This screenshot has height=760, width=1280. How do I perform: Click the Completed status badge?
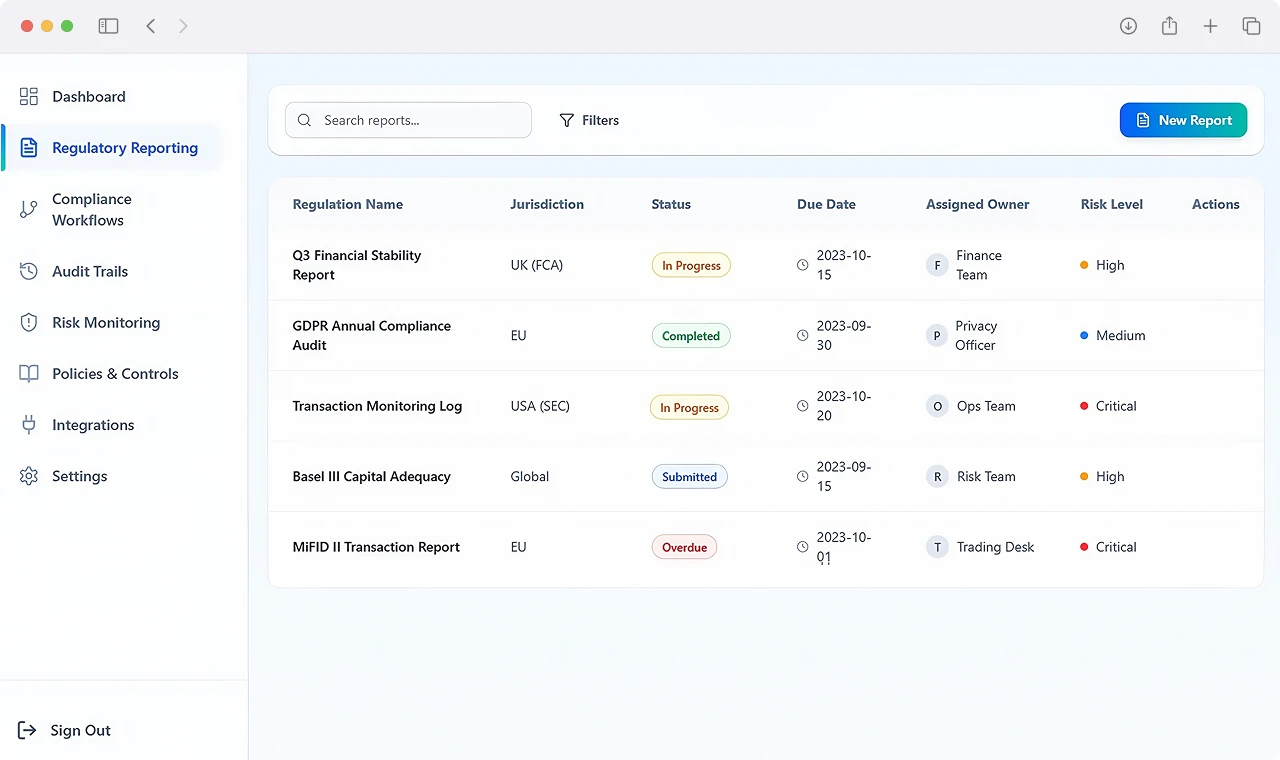coord(691,336)
